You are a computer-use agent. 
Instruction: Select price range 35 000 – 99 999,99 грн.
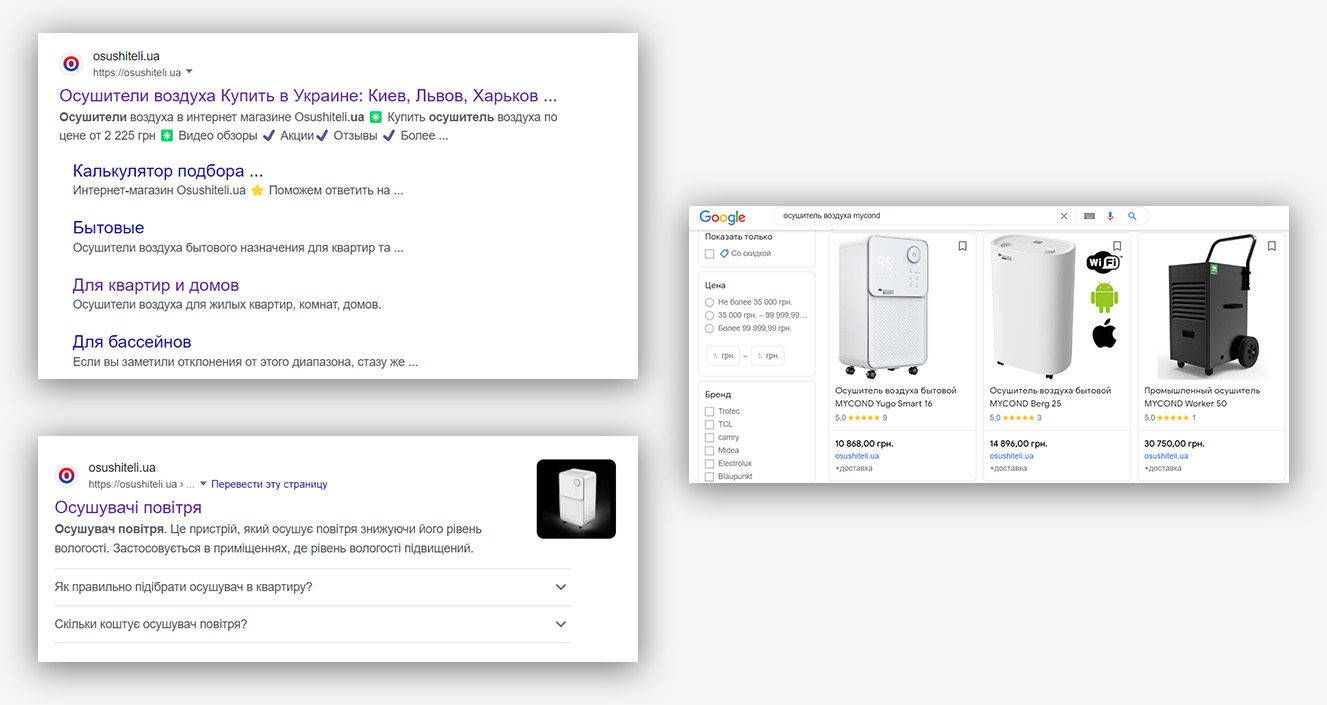tap(709, 315)
